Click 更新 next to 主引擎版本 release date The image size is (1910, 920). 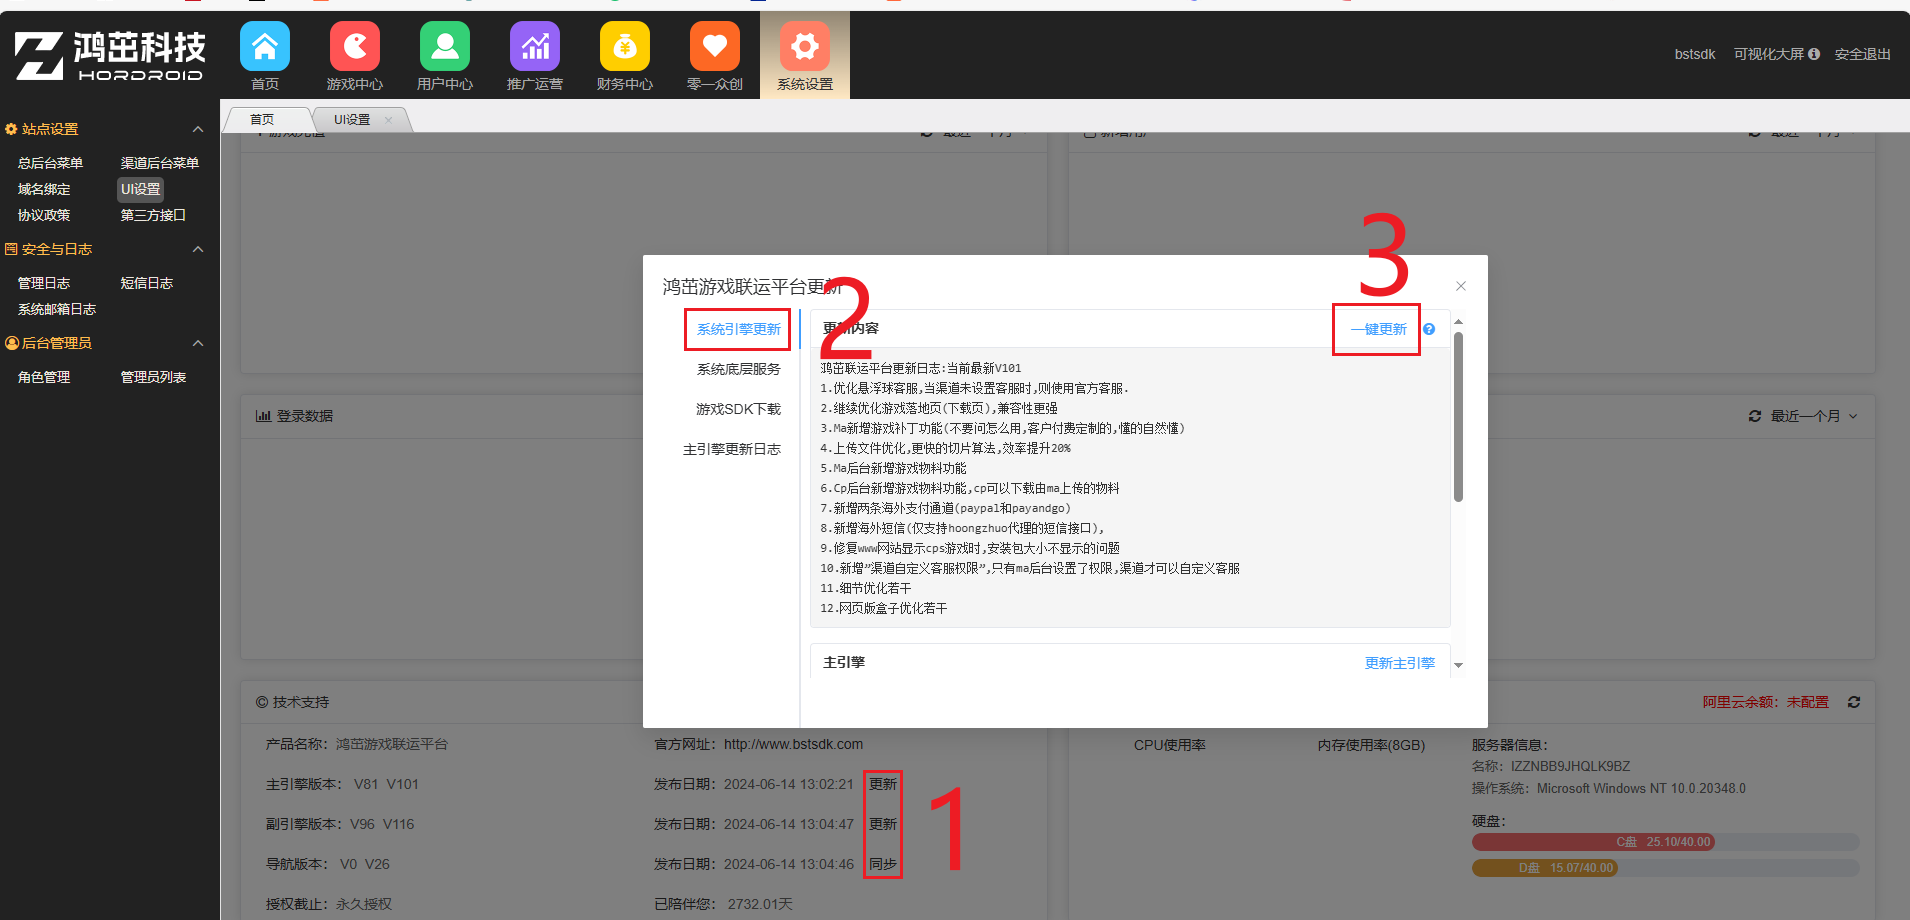tap(883, 784)
